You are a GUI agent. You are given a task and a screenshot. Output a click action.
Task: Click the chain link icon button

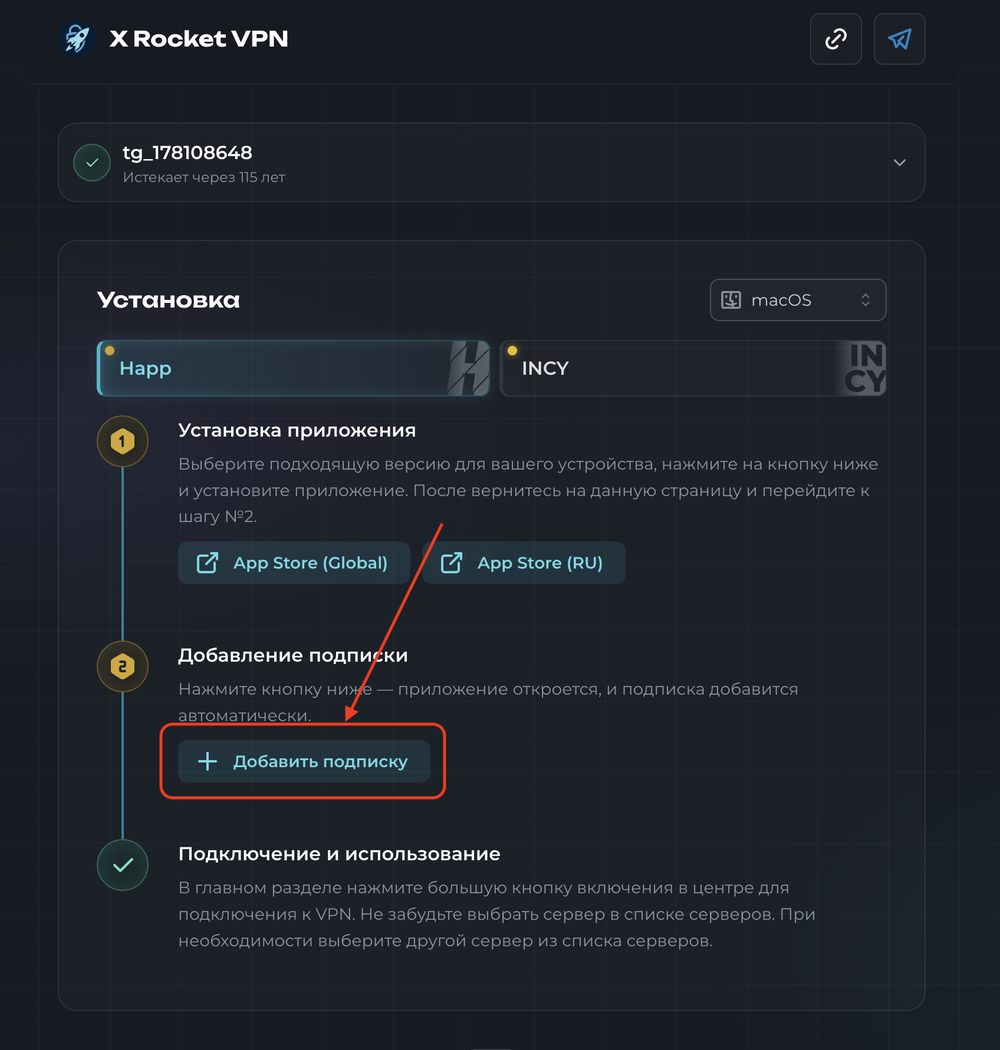(x=835, y=39)
